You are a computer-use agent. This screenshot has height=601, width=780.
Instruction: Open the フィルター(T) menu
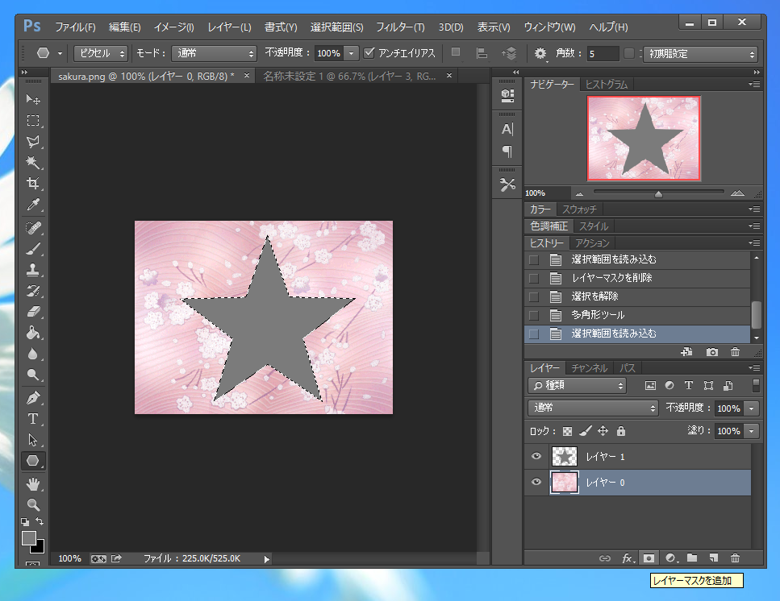pos(400,27)
